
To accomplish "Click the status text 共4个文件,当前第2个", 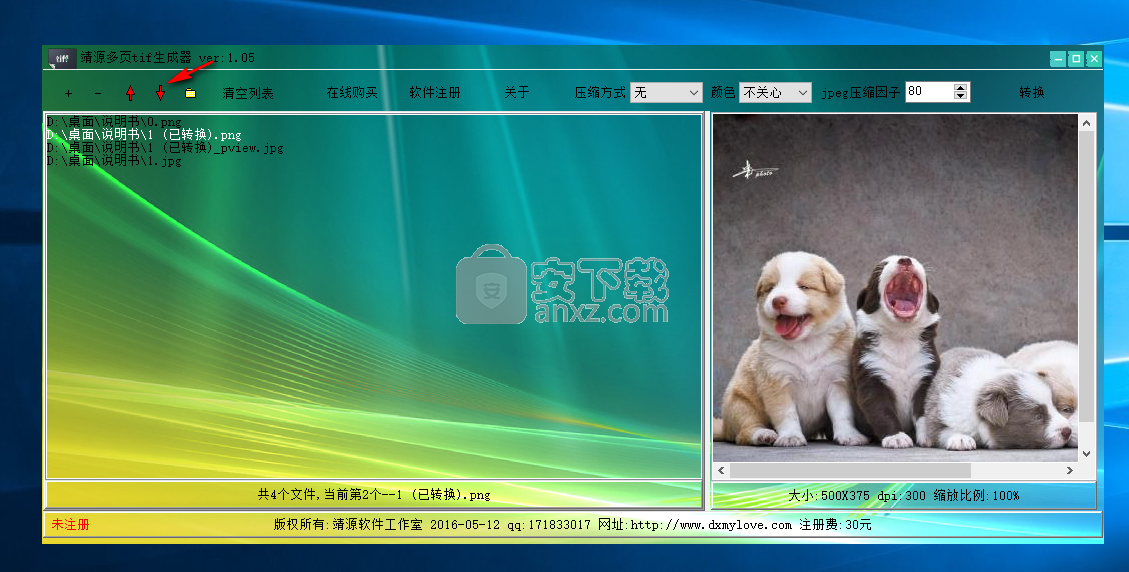I will click(x=374, y=495).
